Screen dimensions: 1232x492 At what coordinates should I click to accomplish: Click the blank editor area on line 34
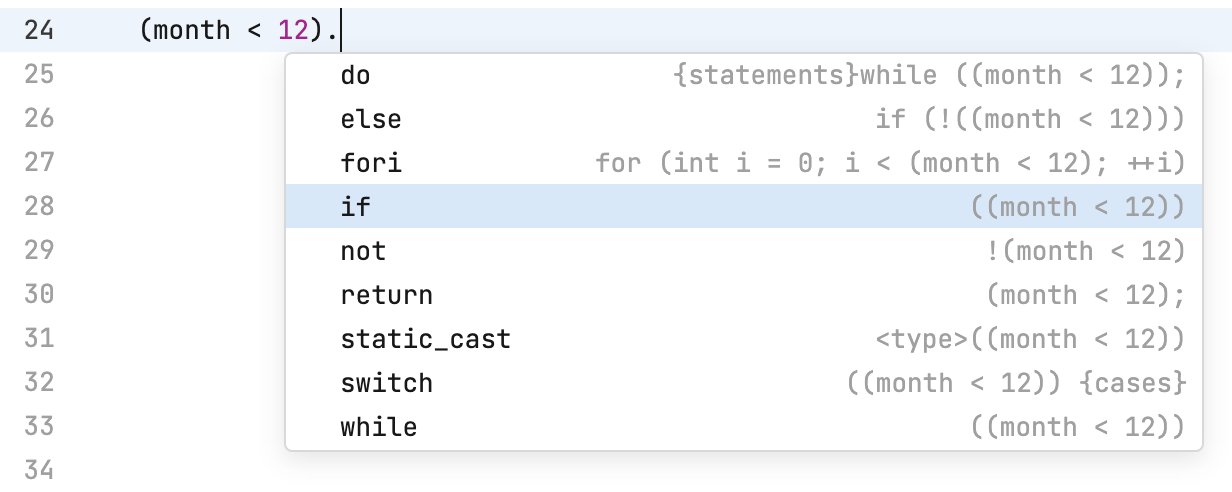click(x=700, y=472)
